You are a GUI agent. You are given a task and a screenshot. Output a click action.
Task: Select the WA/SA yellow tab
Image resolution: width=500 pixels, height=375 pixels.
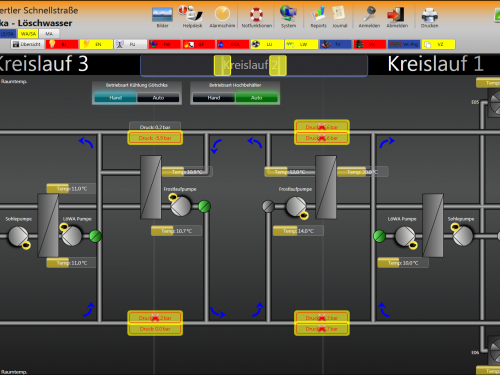28,34
